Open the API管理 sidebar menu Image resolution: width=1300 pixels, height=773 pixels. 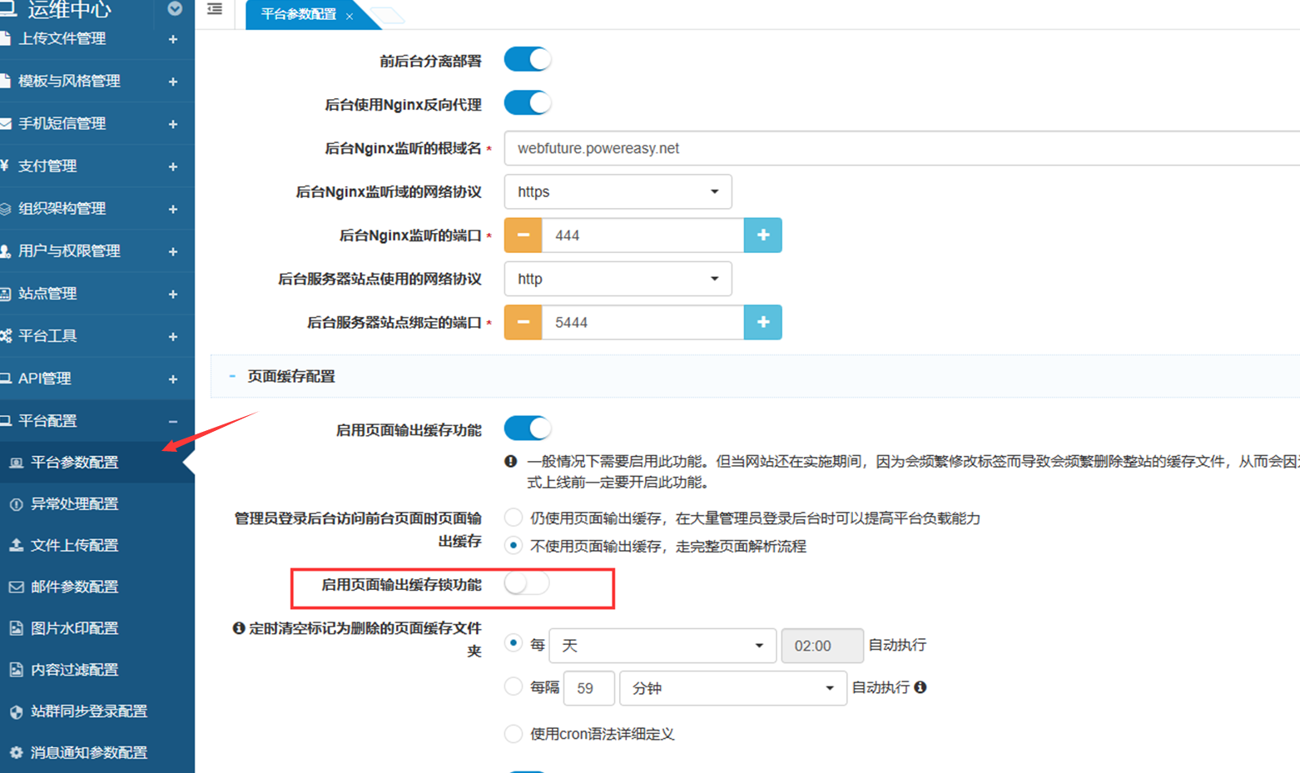pos(97,379)
